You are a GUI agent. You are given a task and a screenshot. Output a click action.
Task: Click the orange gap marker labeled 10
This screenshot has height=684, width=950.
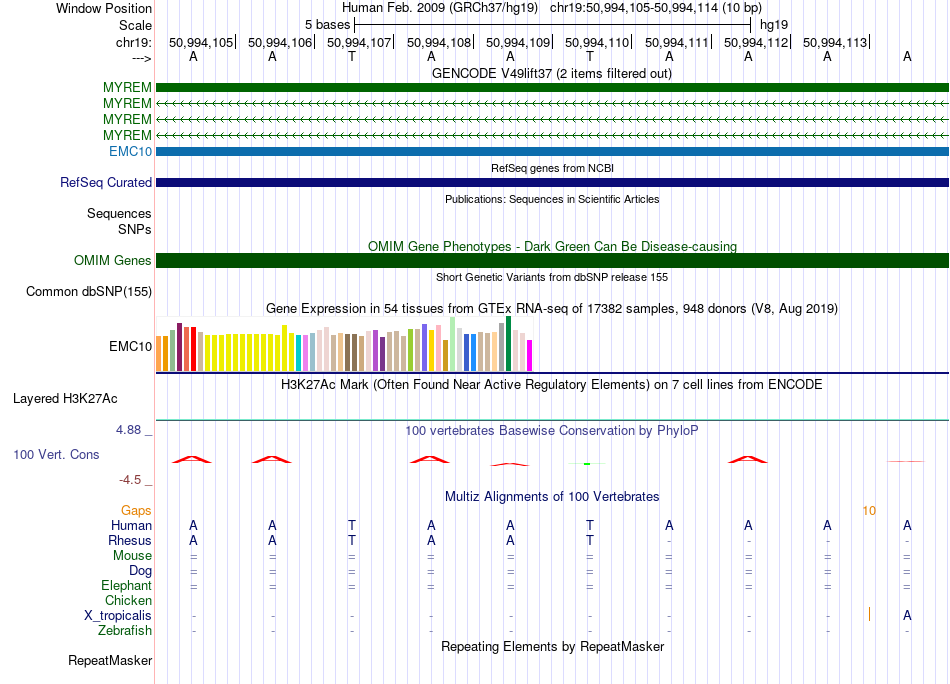coord(869,511)
